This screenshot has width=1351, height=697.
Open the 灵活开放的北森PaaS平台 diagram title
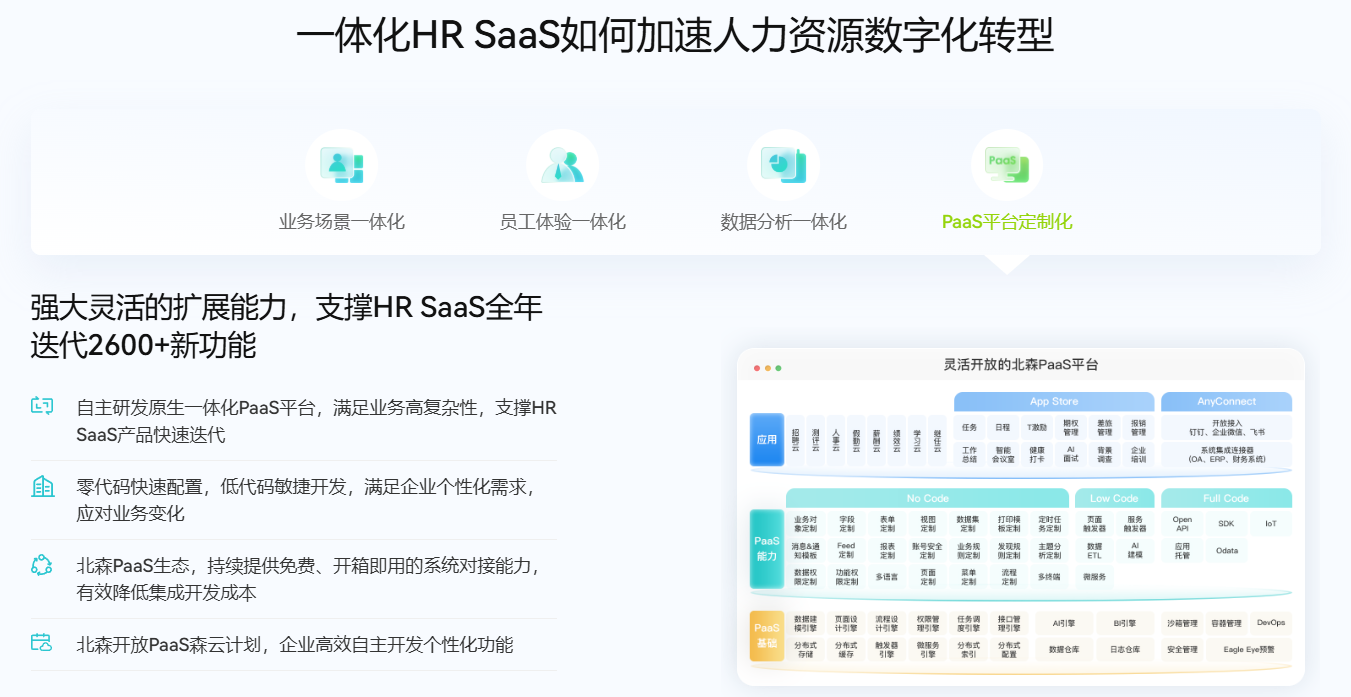1020,365
